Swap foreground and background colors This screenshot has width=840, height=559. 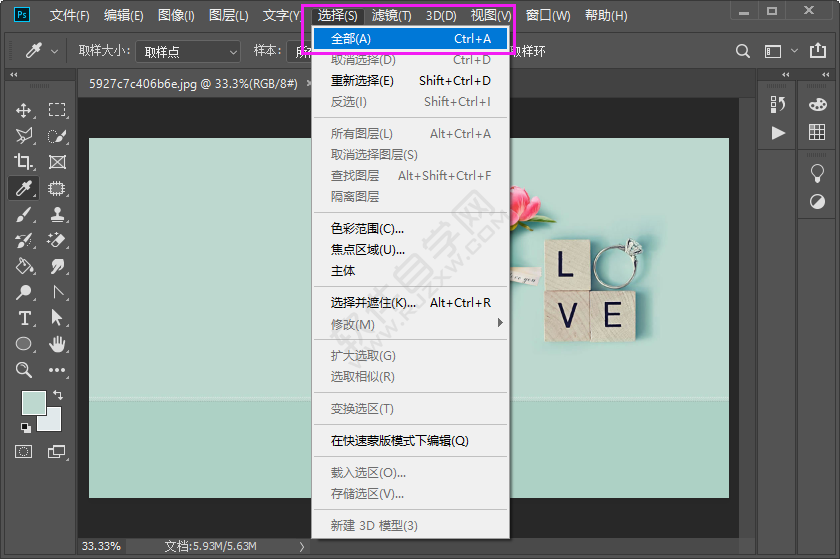[x=58, y=395]
